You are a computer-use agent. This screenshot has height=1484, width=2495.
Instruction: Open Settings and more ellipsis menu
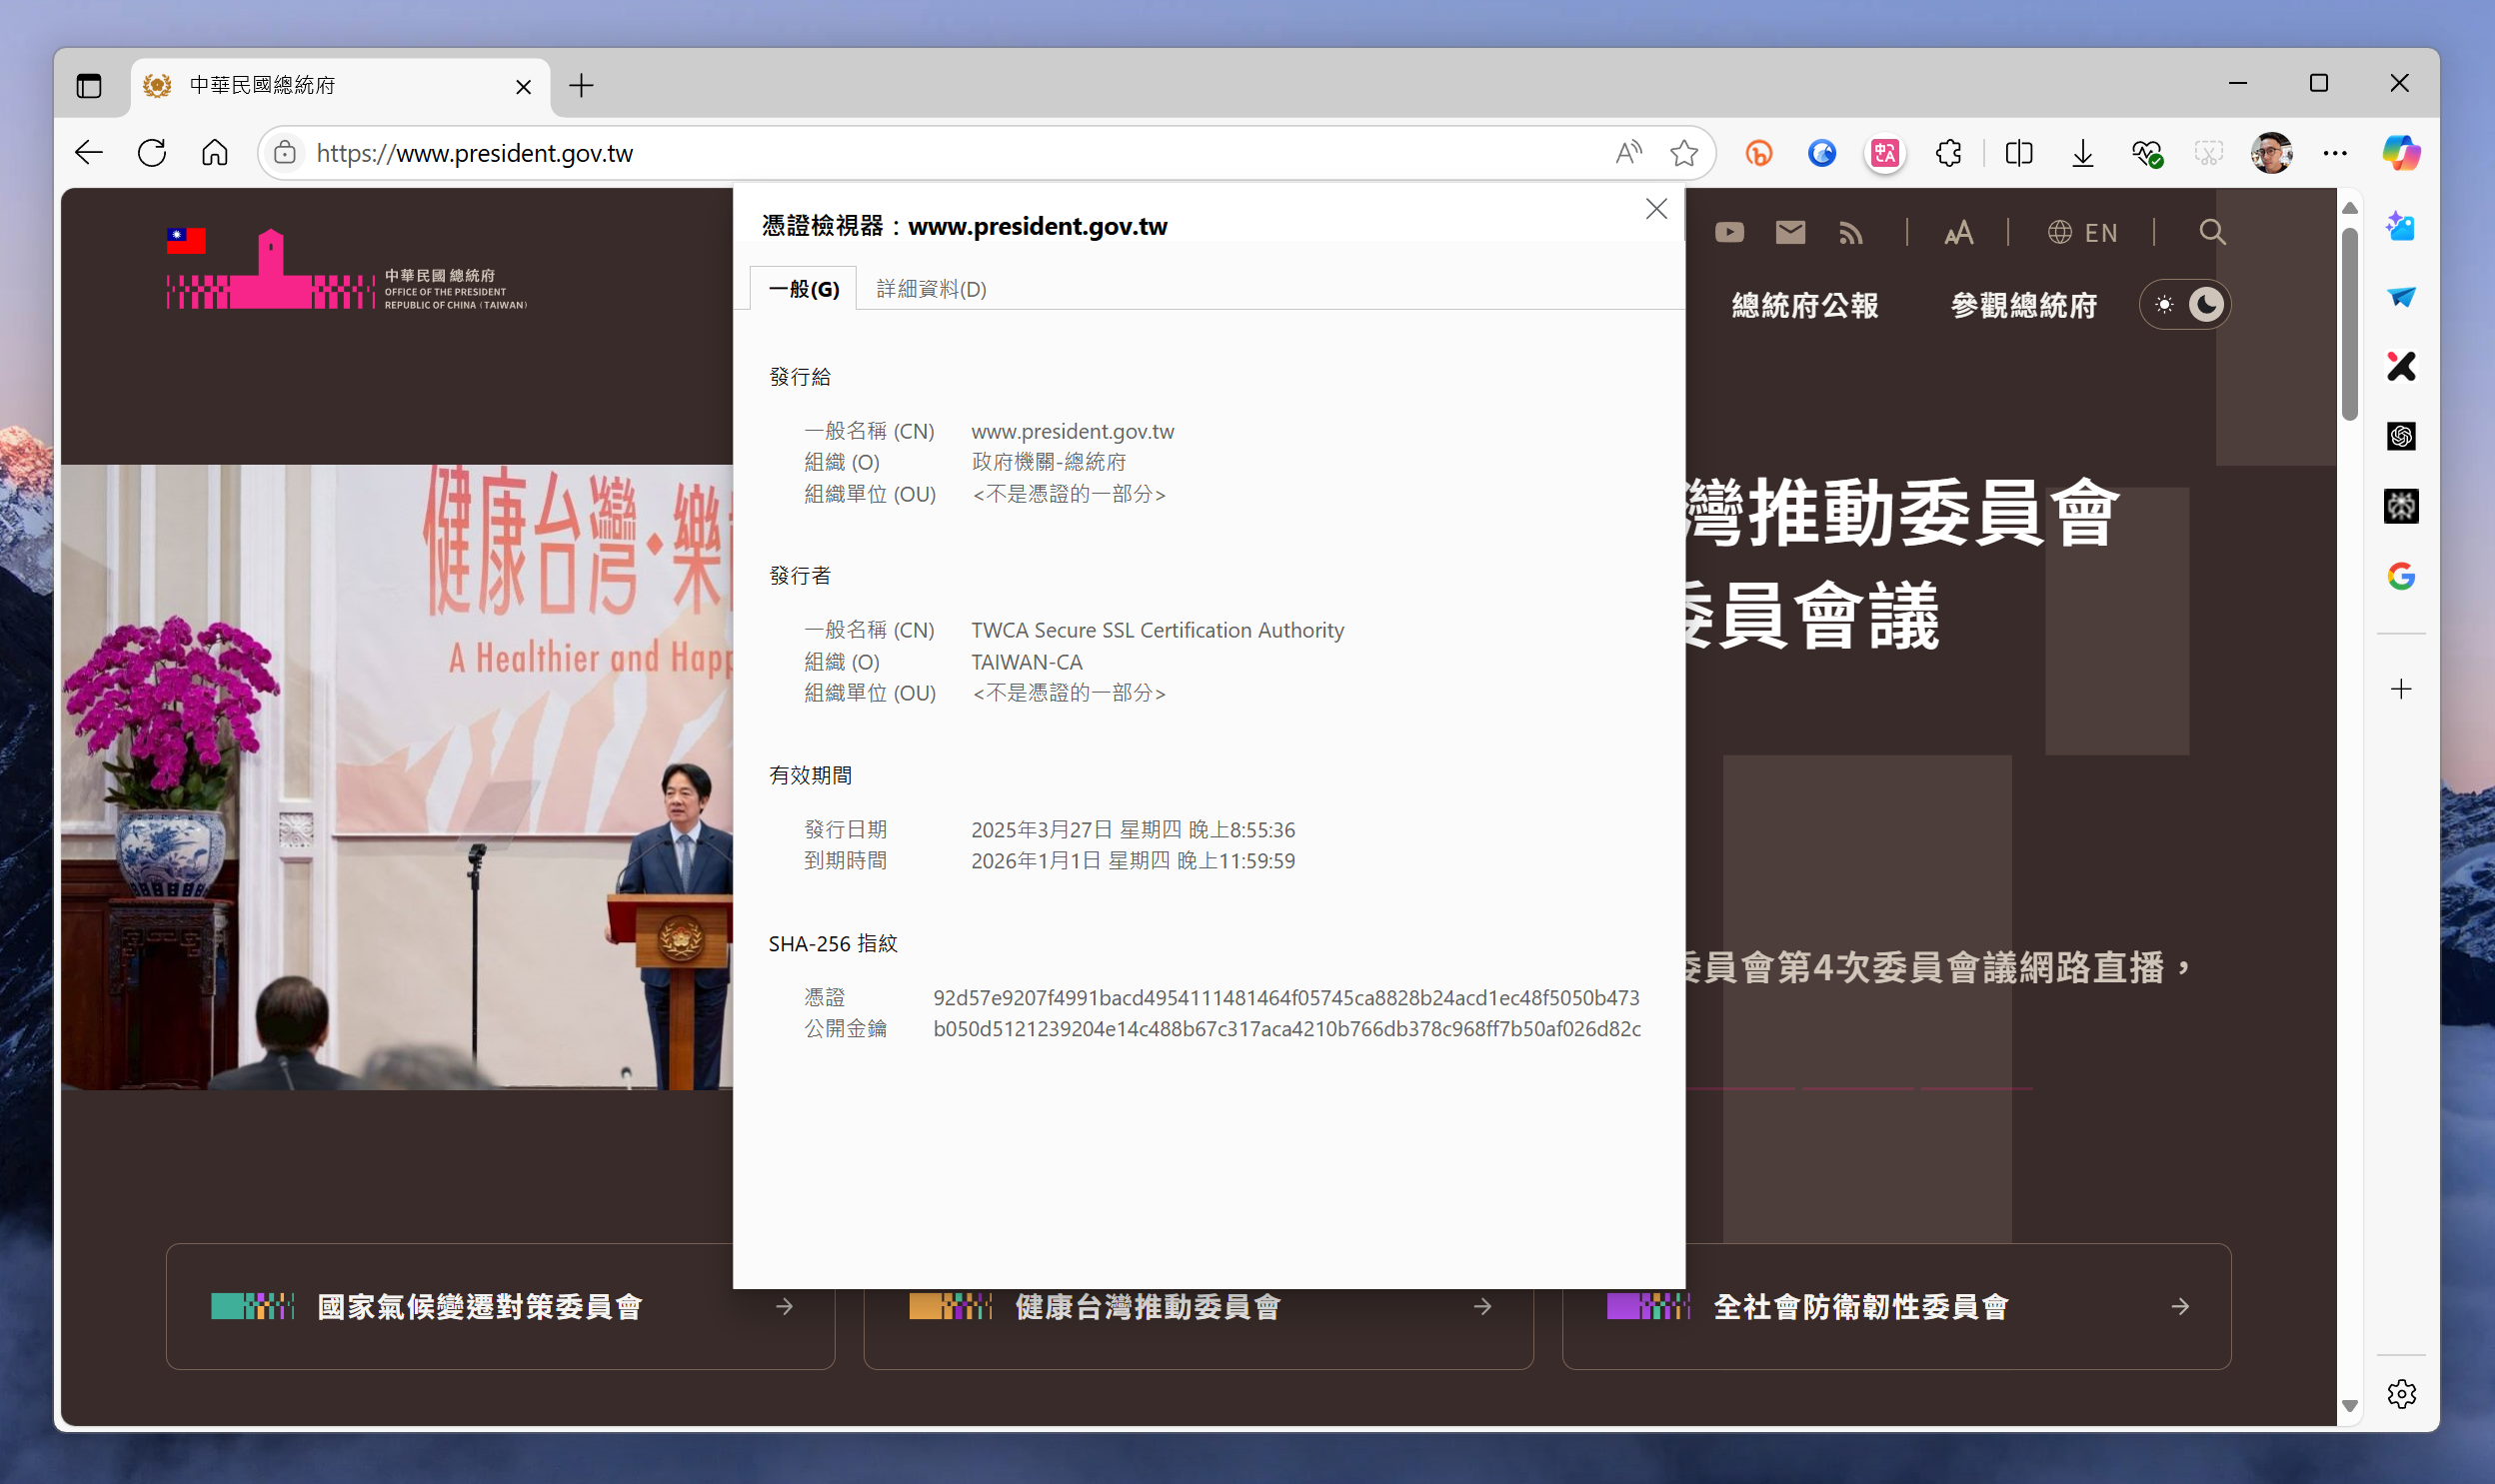(2335, 153)
